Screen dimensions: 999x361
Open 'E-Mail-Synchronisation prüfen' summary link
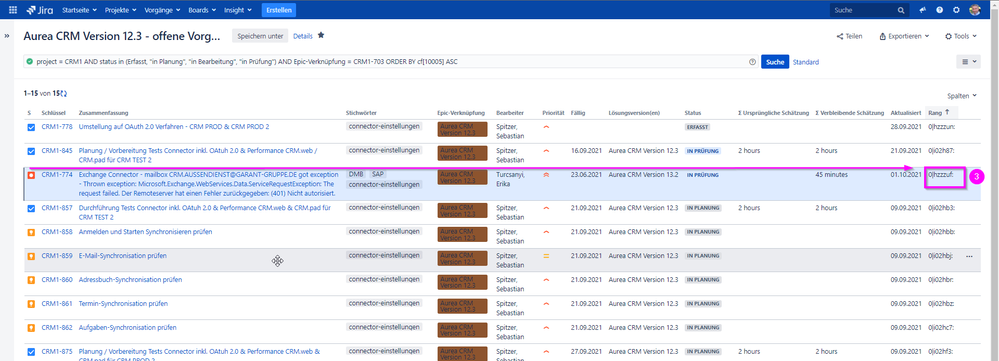[122, 256]
